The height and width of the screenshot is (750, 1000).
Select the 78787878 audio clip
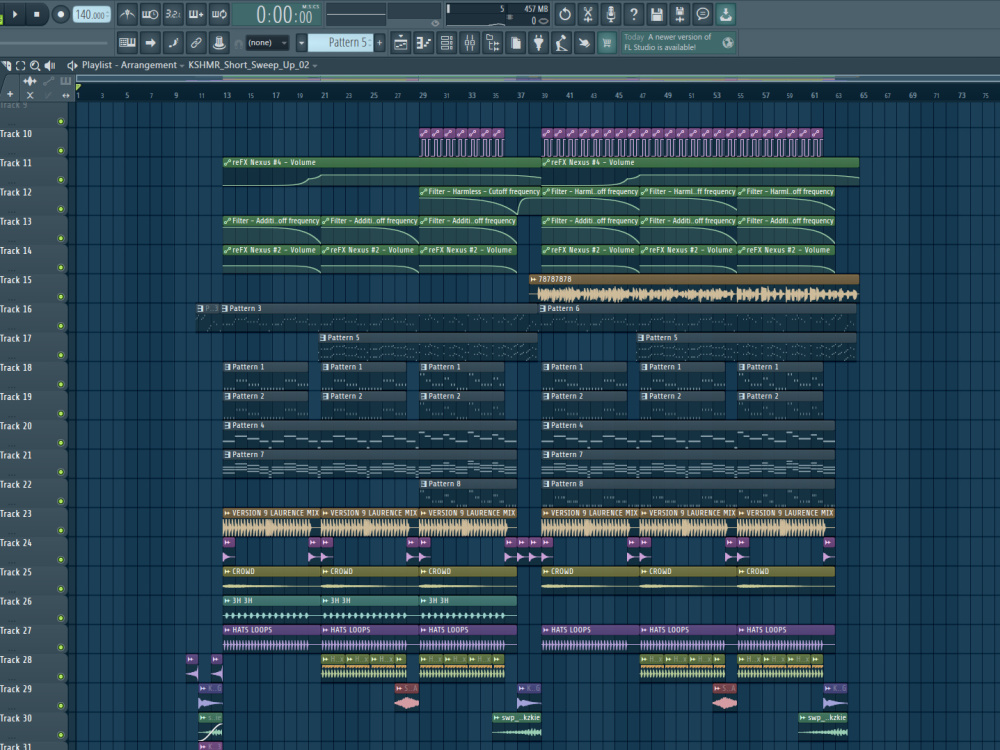click(x=694, y=288)
